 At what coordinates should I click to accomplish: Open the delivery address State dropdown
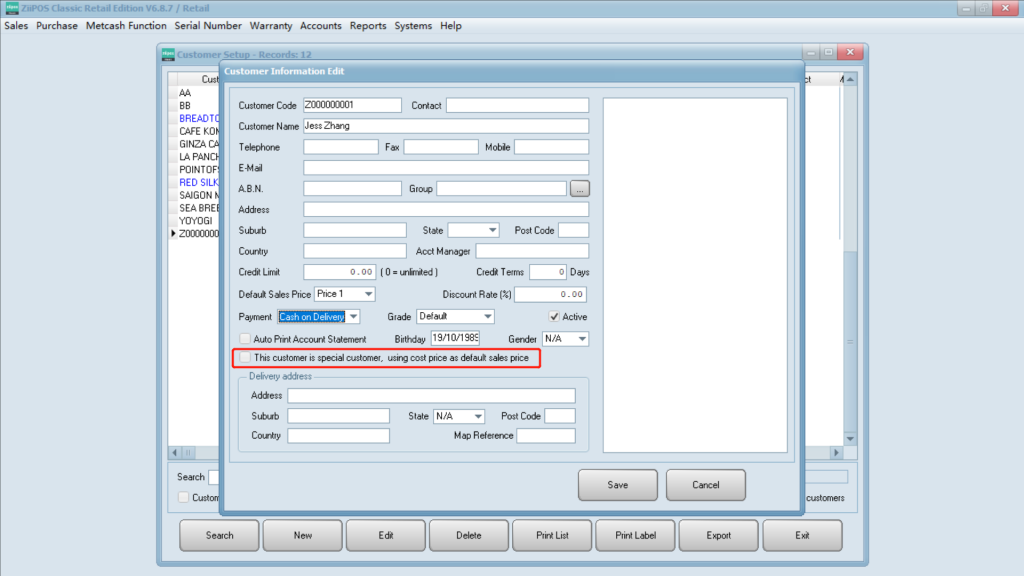pos(477,416)
